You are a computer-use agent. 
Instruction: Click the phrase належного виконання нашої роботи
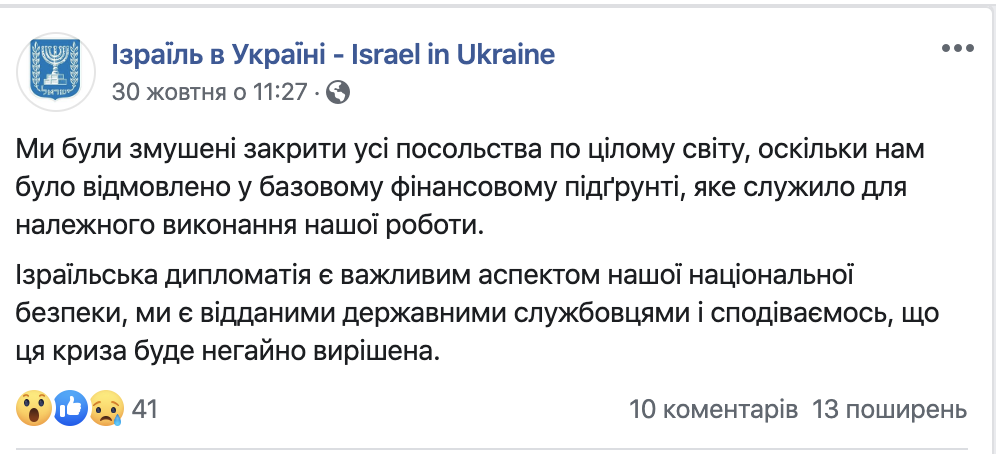pos(250,227)
